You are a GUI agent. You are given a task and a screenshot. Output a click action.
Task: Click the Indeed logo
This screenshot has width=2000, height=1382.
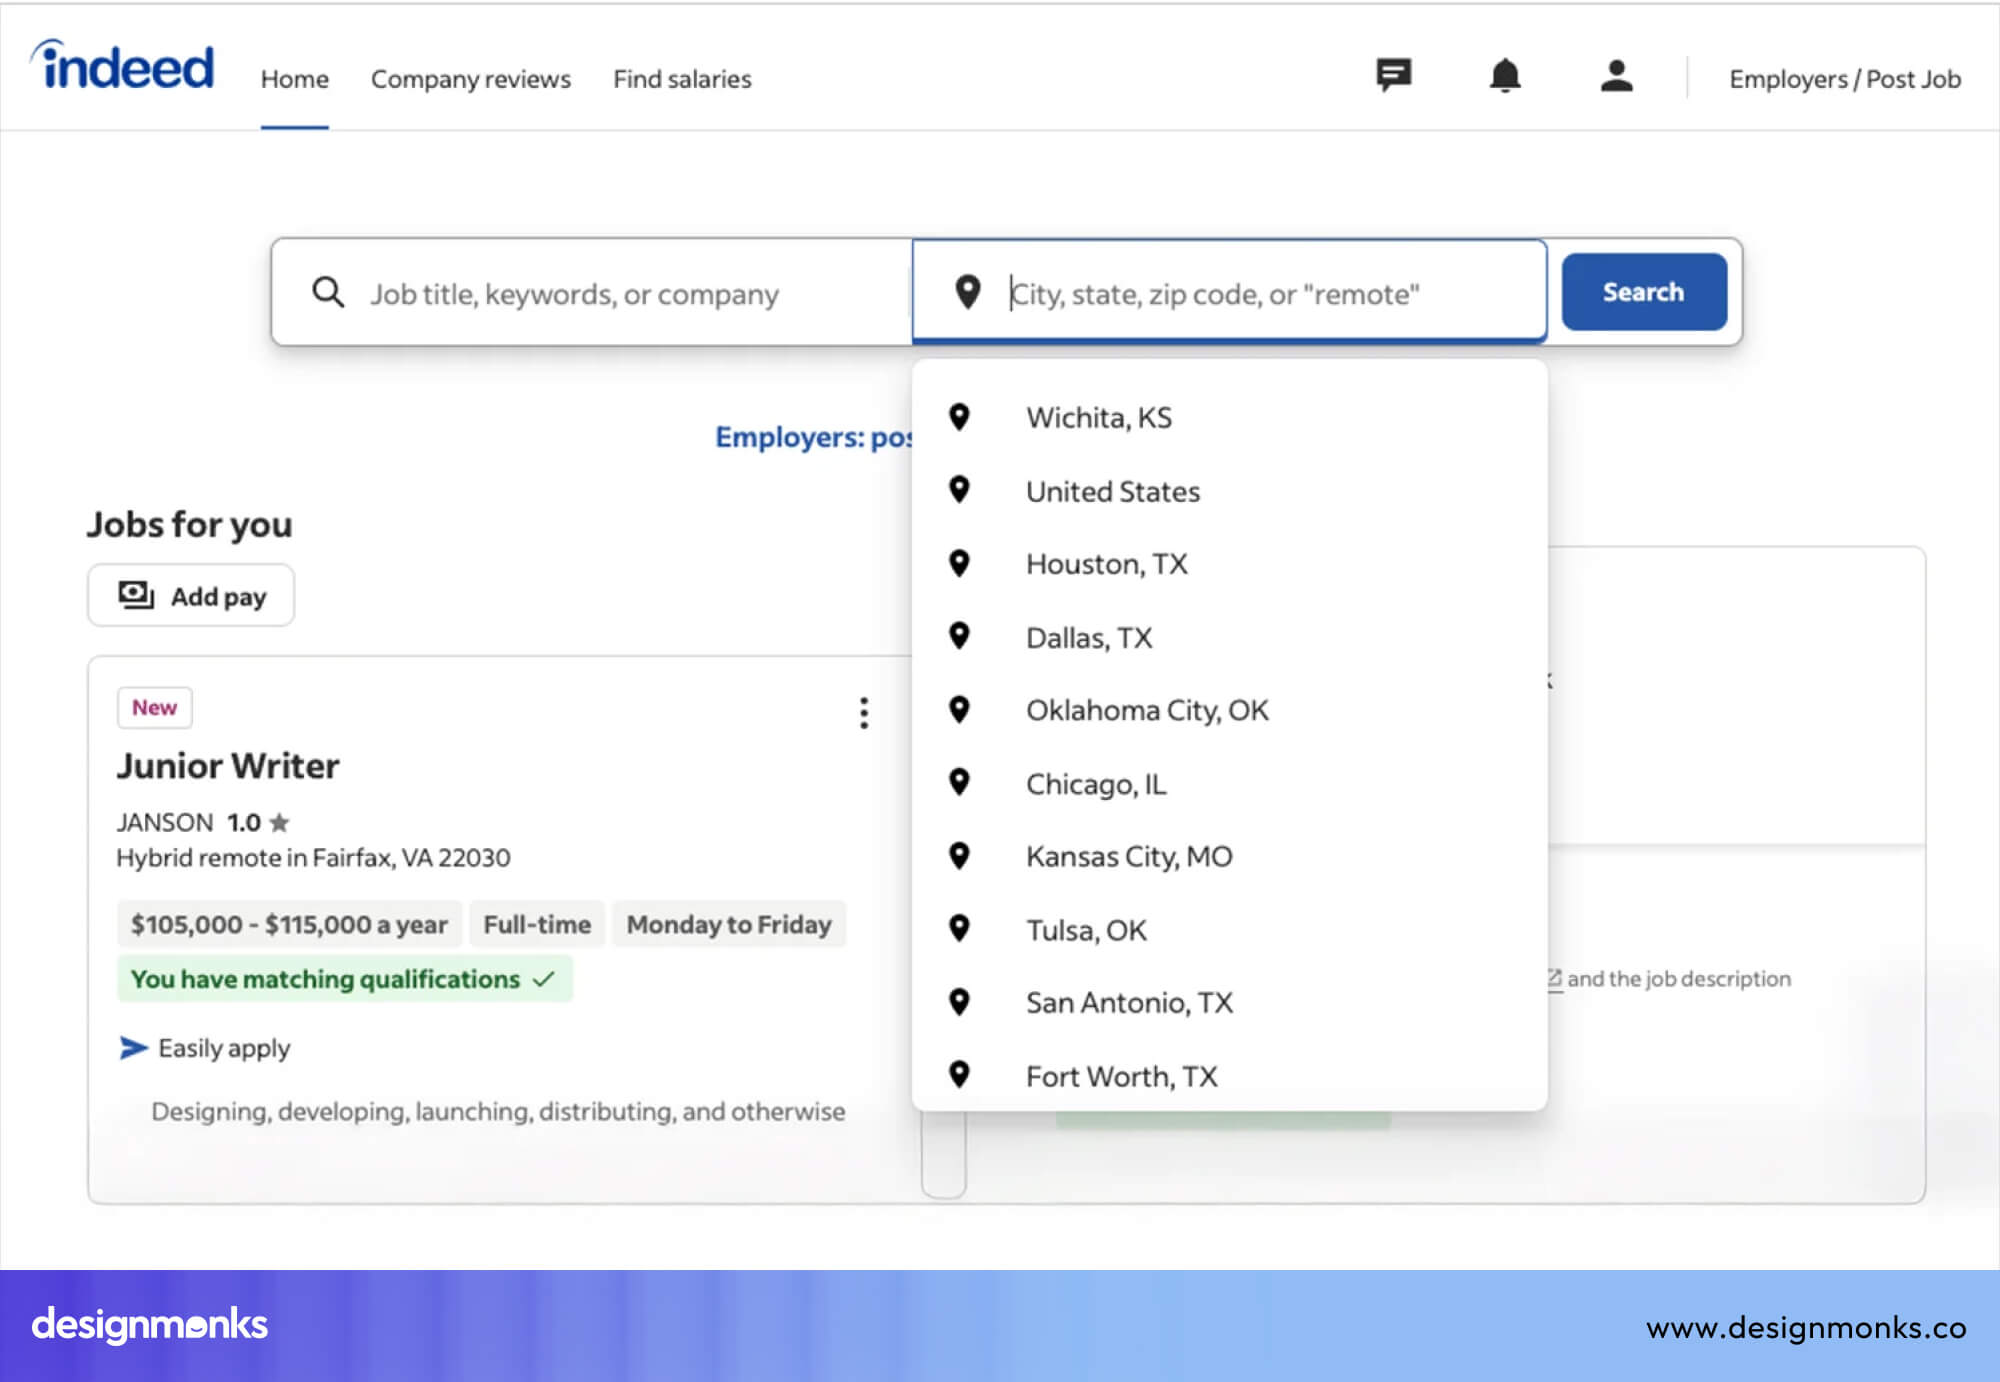coord(122,66)
